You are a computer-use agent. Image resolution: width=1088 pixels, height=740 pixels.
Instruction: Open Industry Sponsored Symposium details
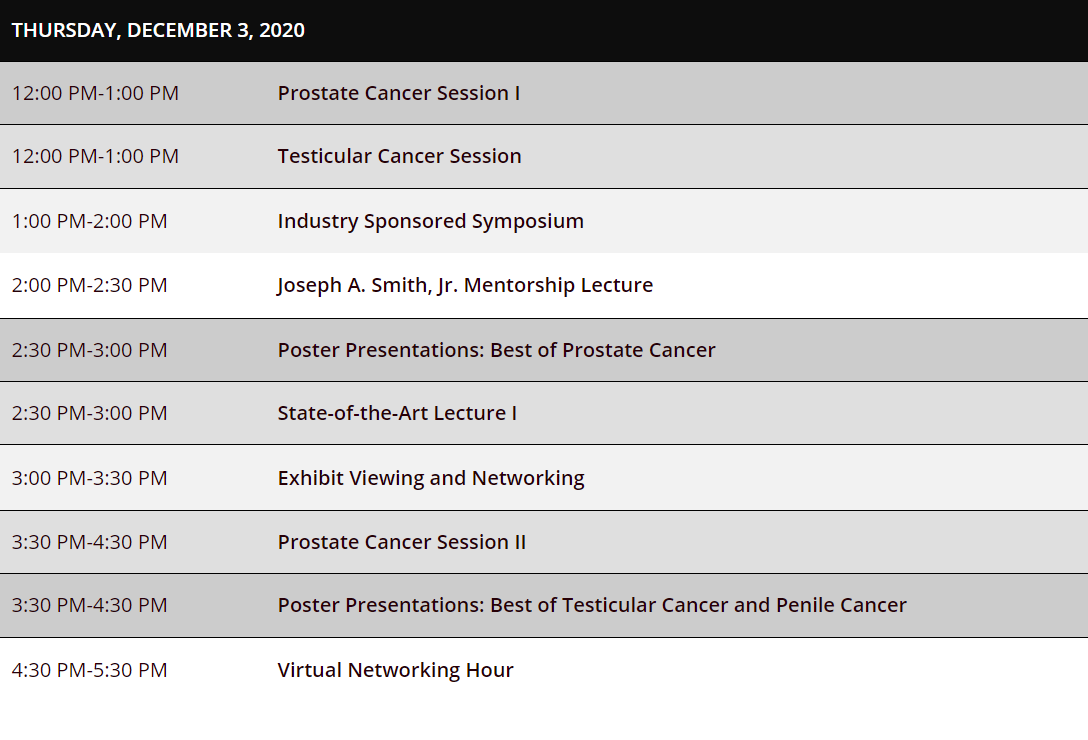pyautogui.click(x=430, y=221)
